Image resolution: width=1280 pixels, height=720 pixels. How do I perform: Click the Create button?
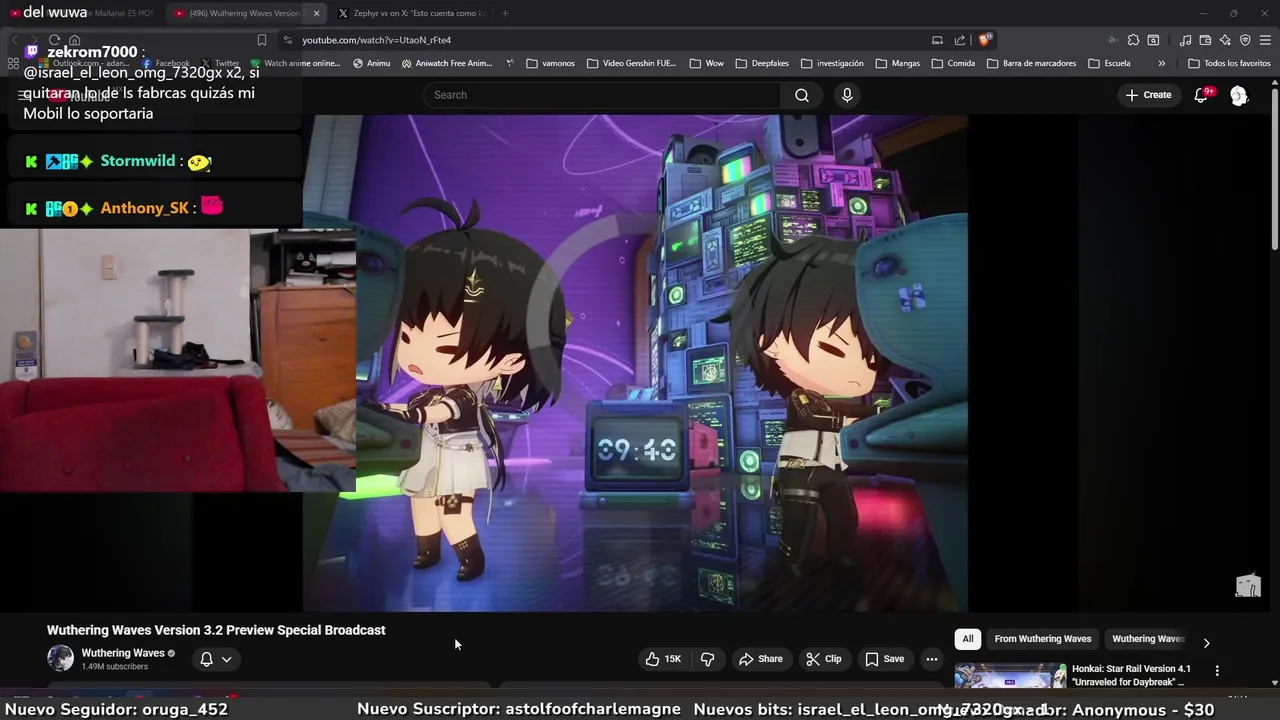[x=1148, y=95]
